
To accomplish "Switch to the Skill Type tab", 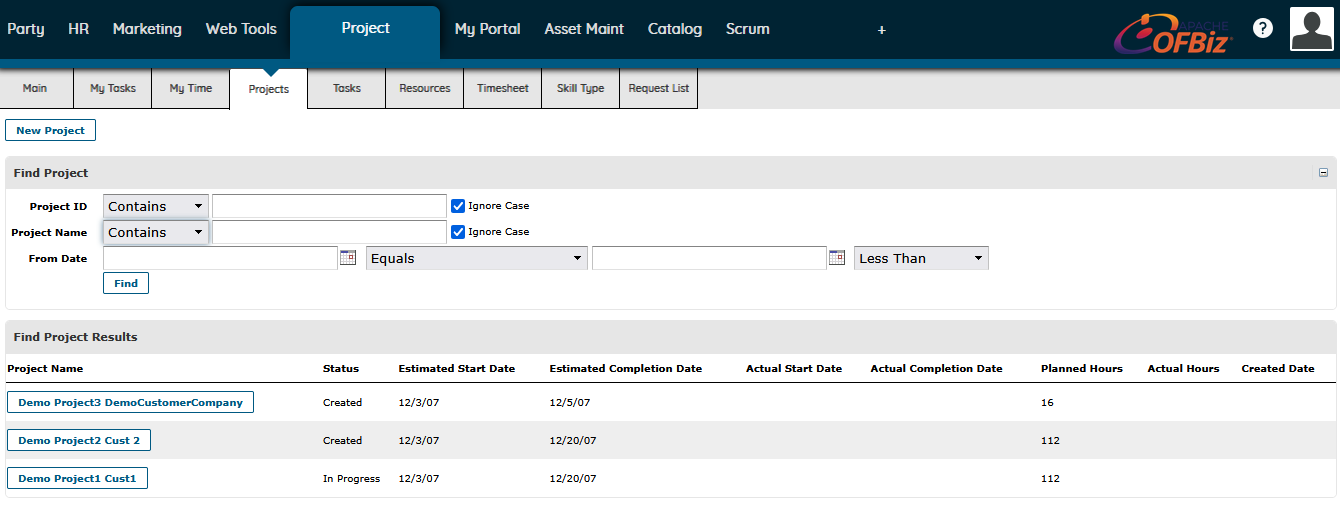I will point(581,88).
